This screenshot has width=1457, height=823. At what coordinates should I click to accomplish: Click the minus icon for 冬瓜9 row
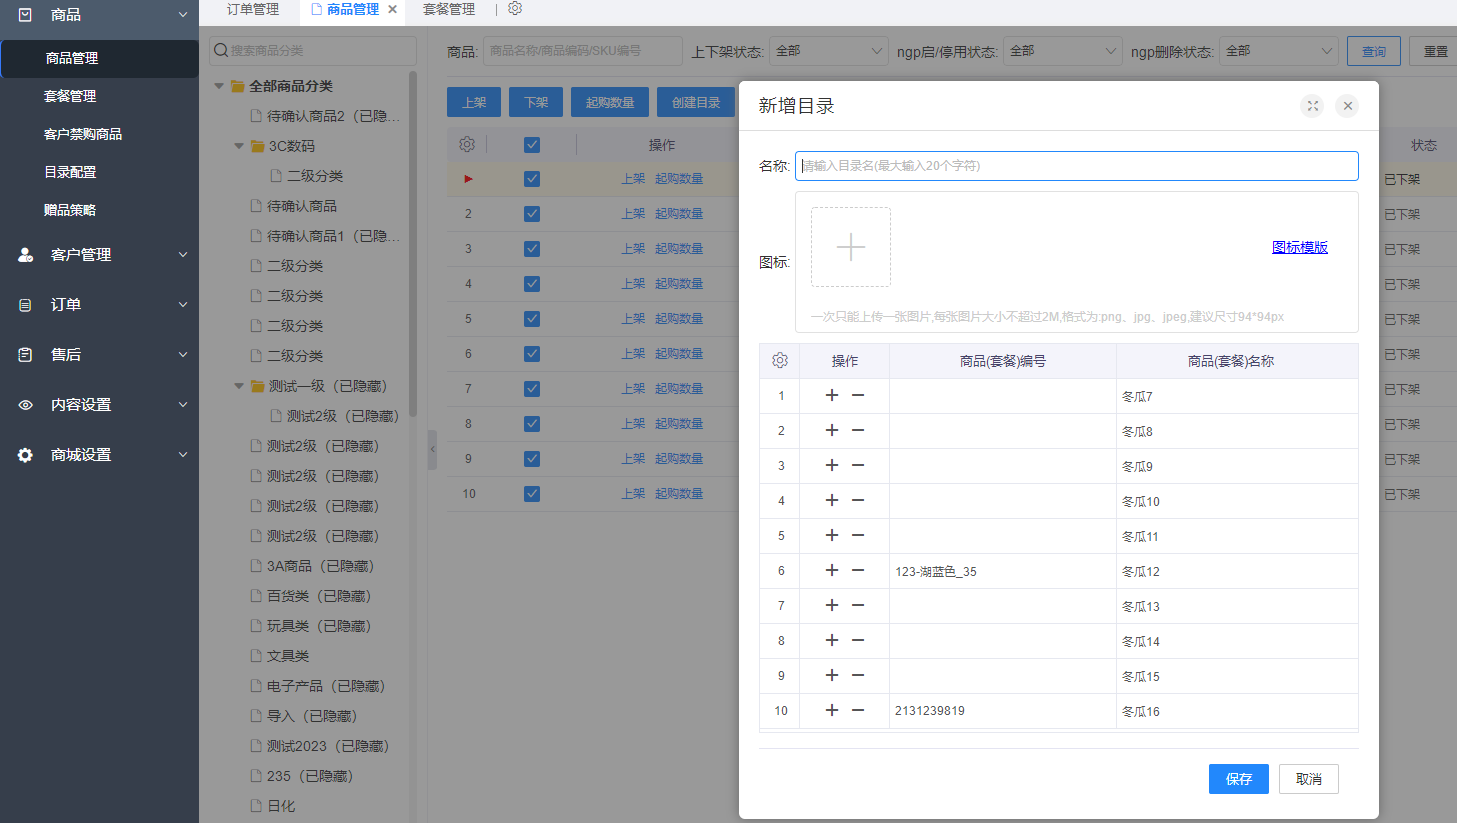click(858, 466)
